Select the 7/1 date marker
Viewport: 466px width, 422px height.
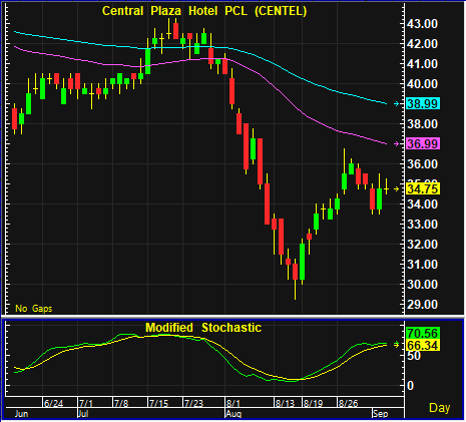[x=86, y=403]
